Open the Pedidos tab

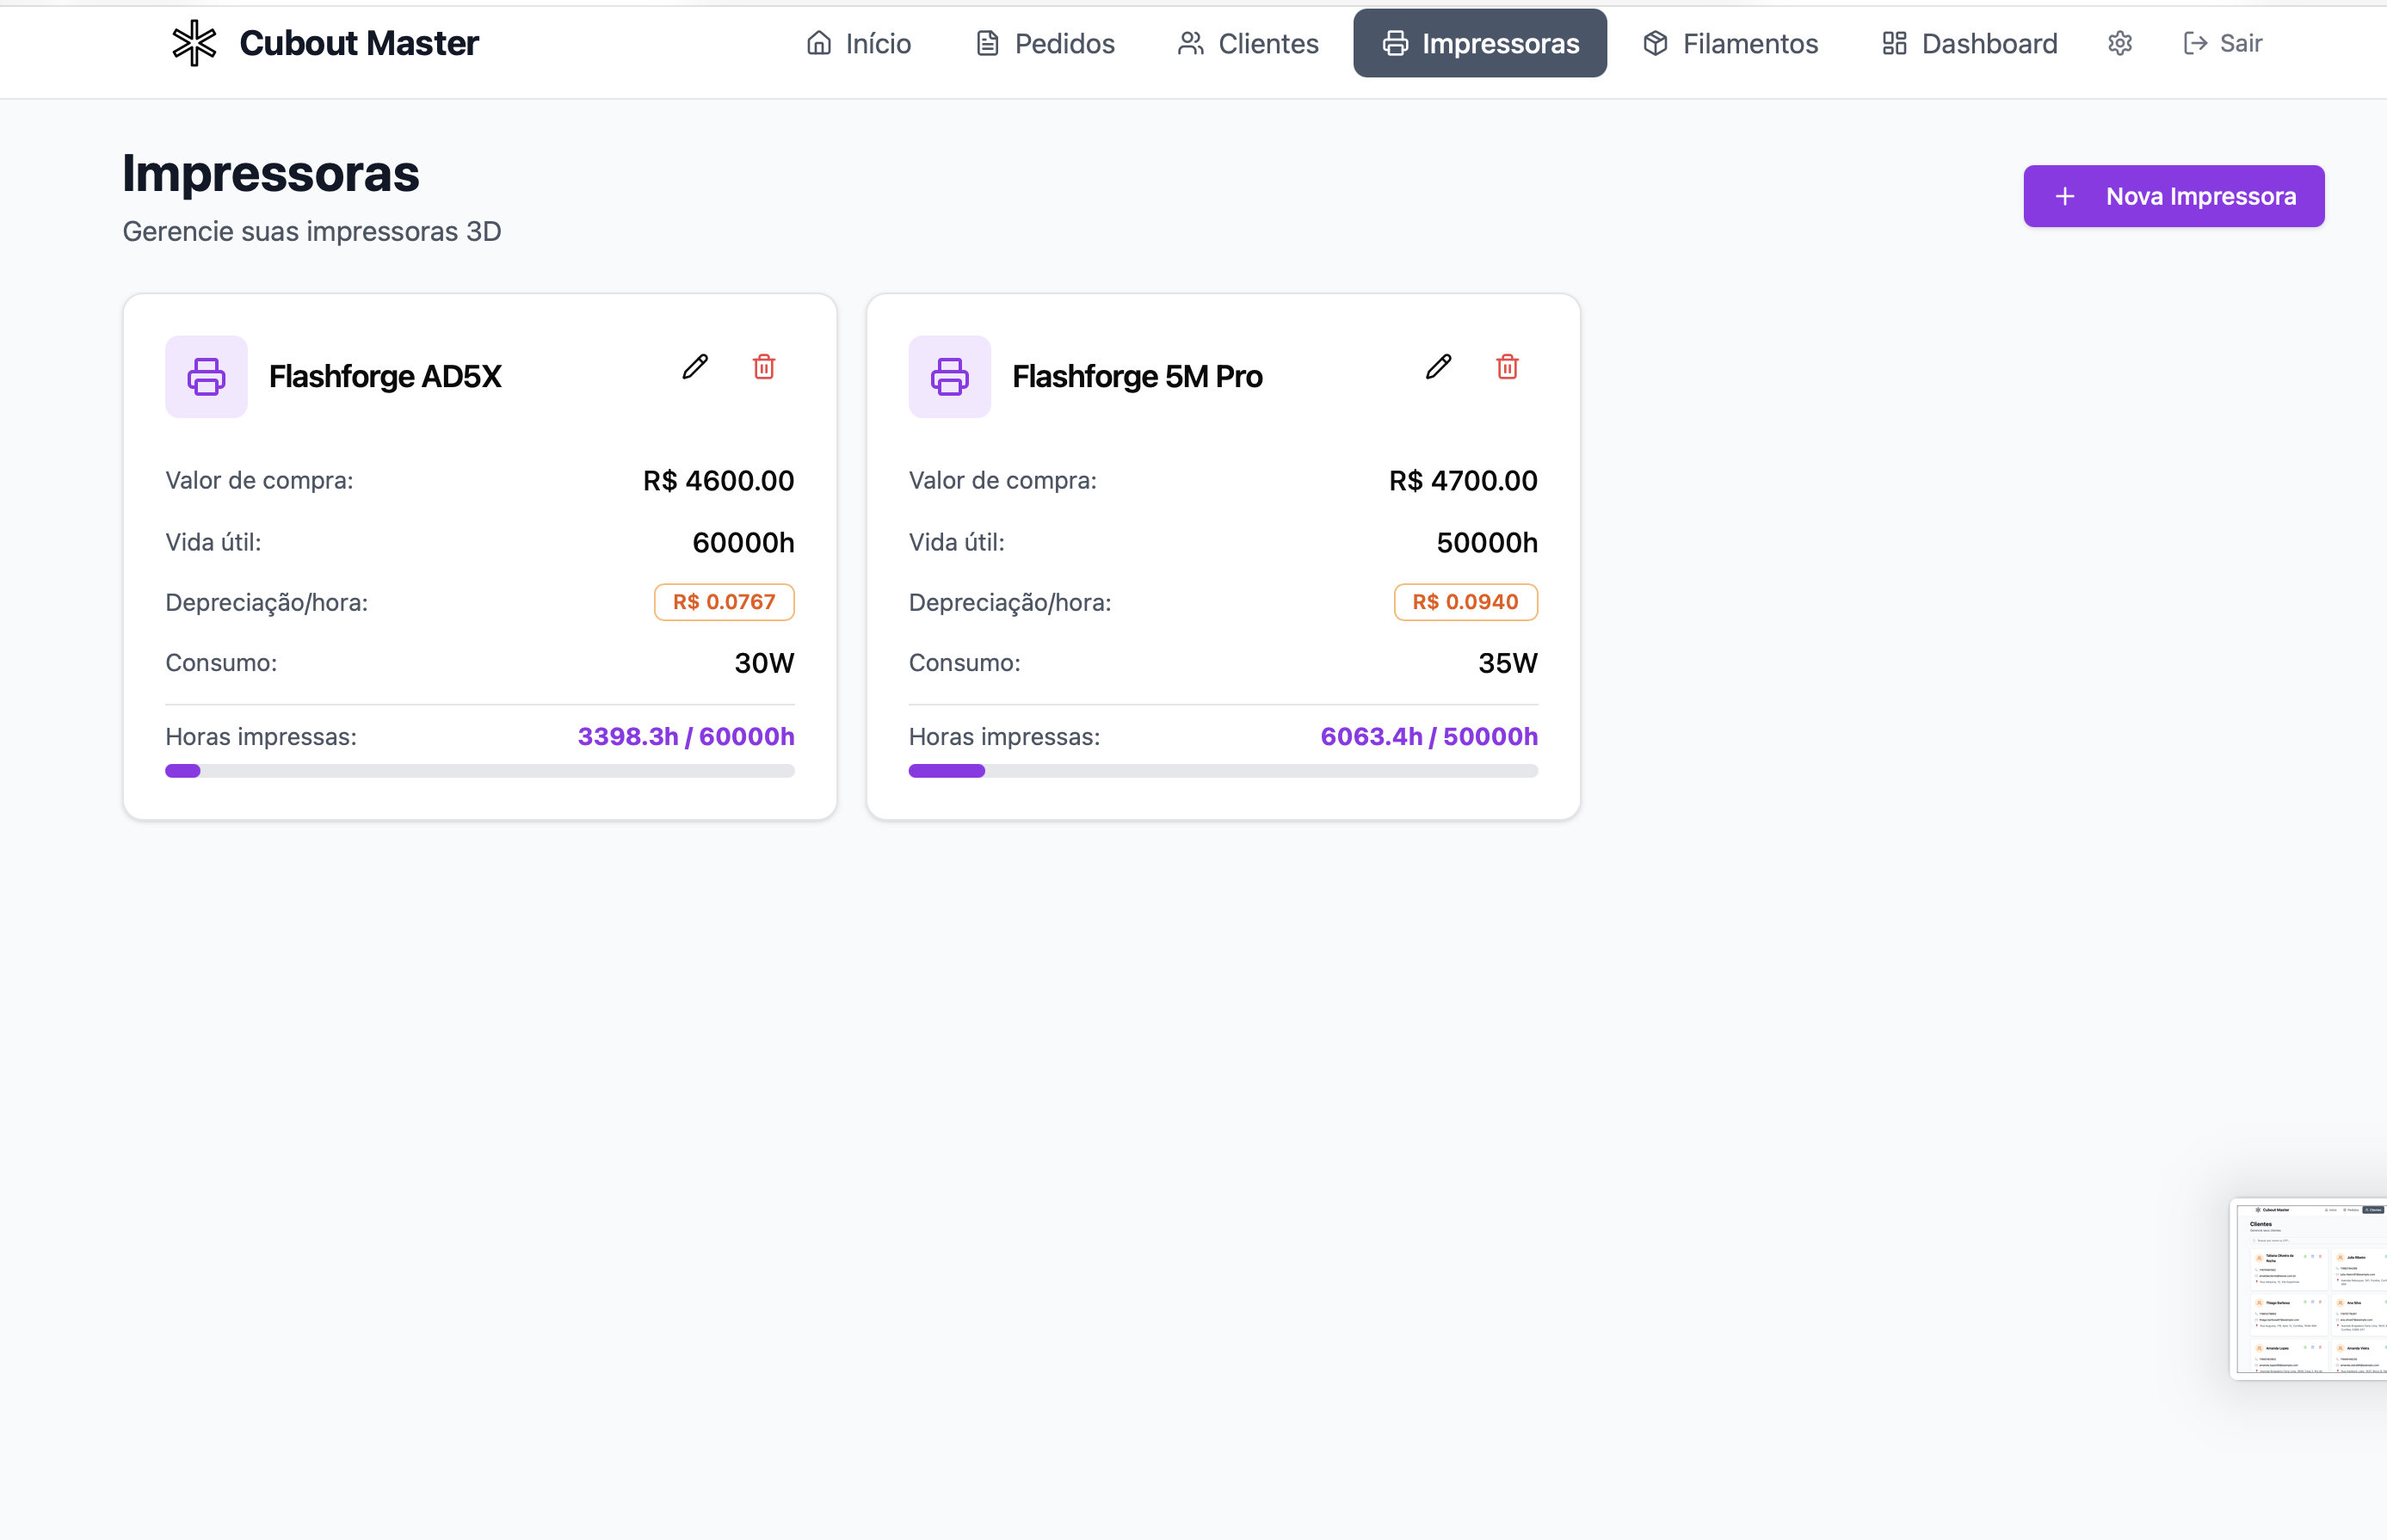[1045, 43]
